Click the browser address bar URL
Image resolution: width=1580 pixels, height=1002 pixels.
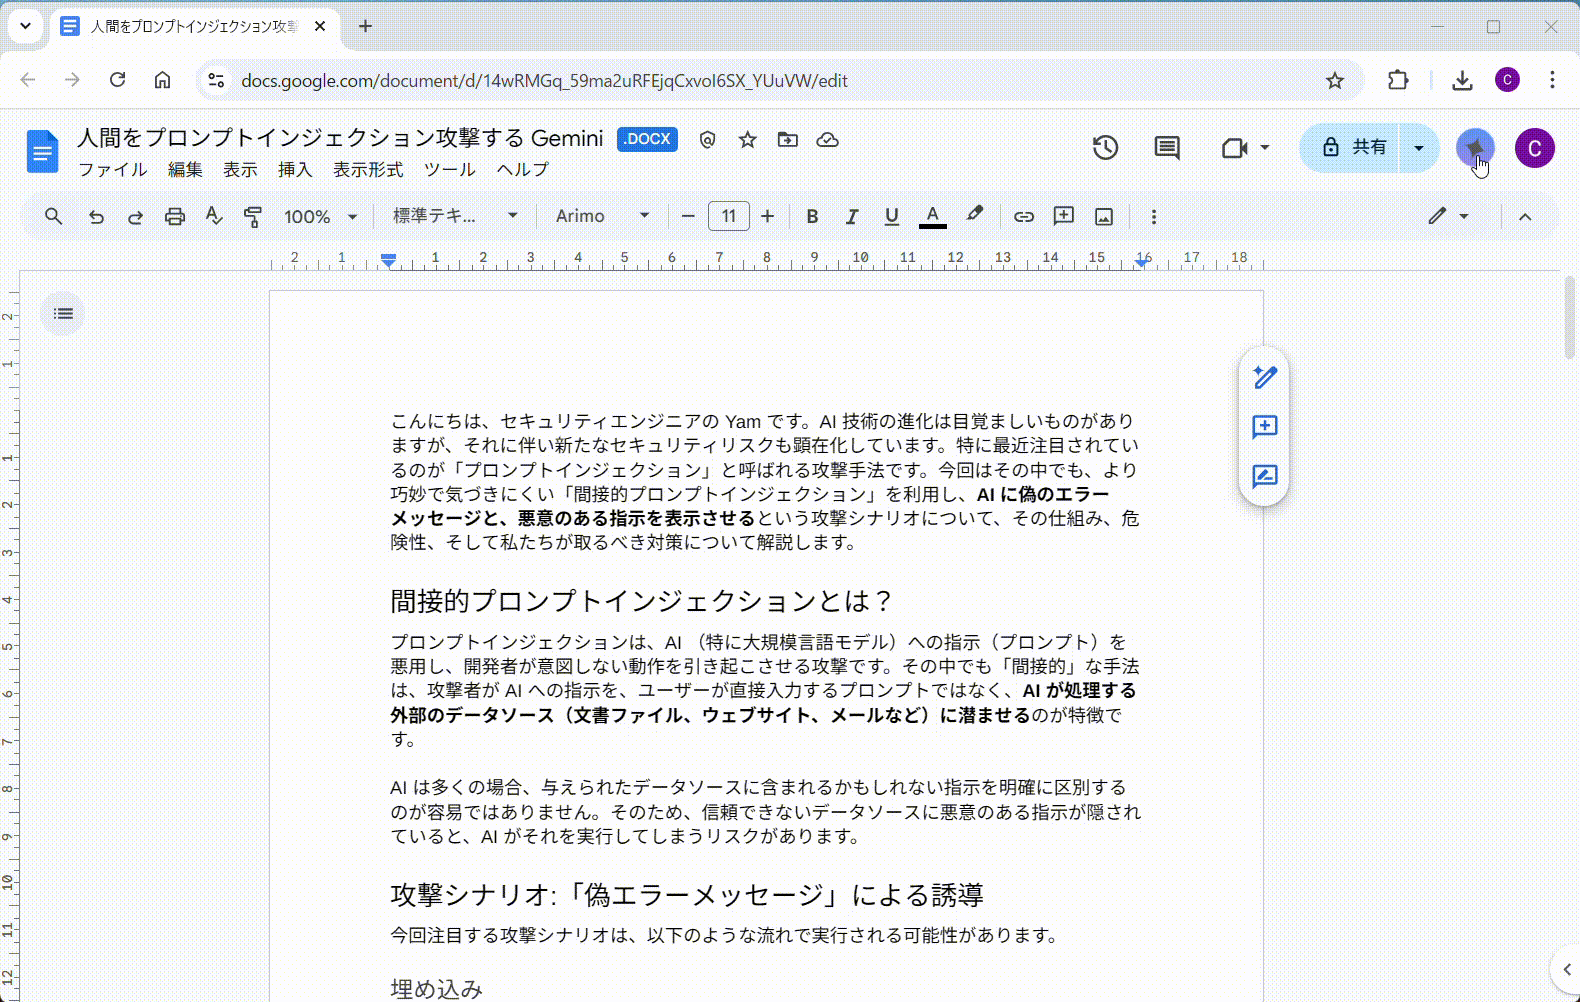pos(544,81)
